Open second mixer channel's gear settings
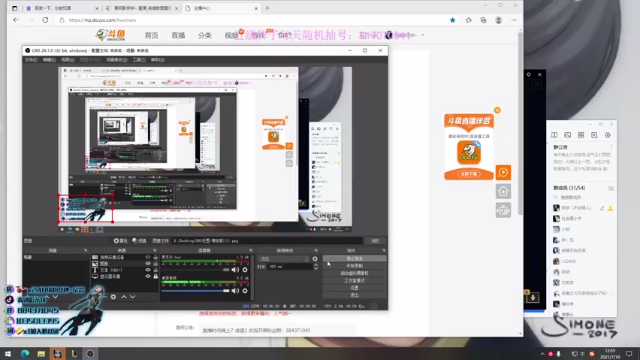 coord(245,291)
